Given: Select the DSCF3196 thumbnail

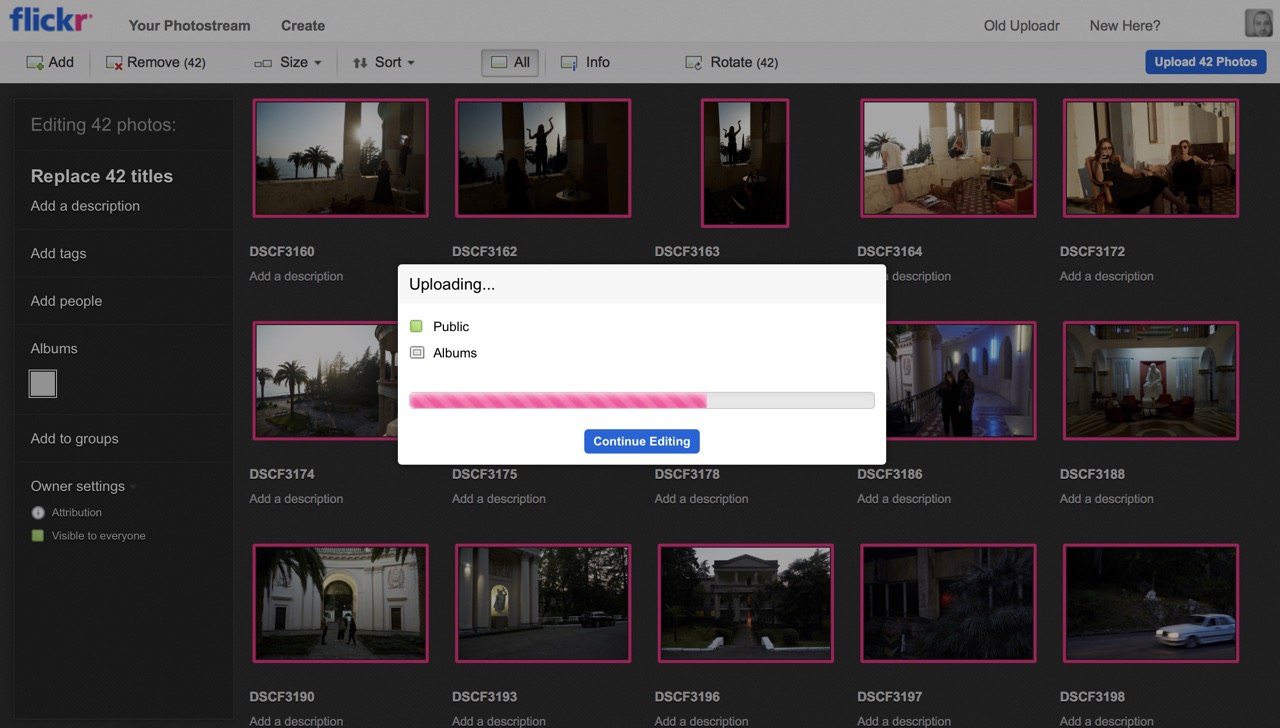Looking at the screenshot, I should 745,603.
